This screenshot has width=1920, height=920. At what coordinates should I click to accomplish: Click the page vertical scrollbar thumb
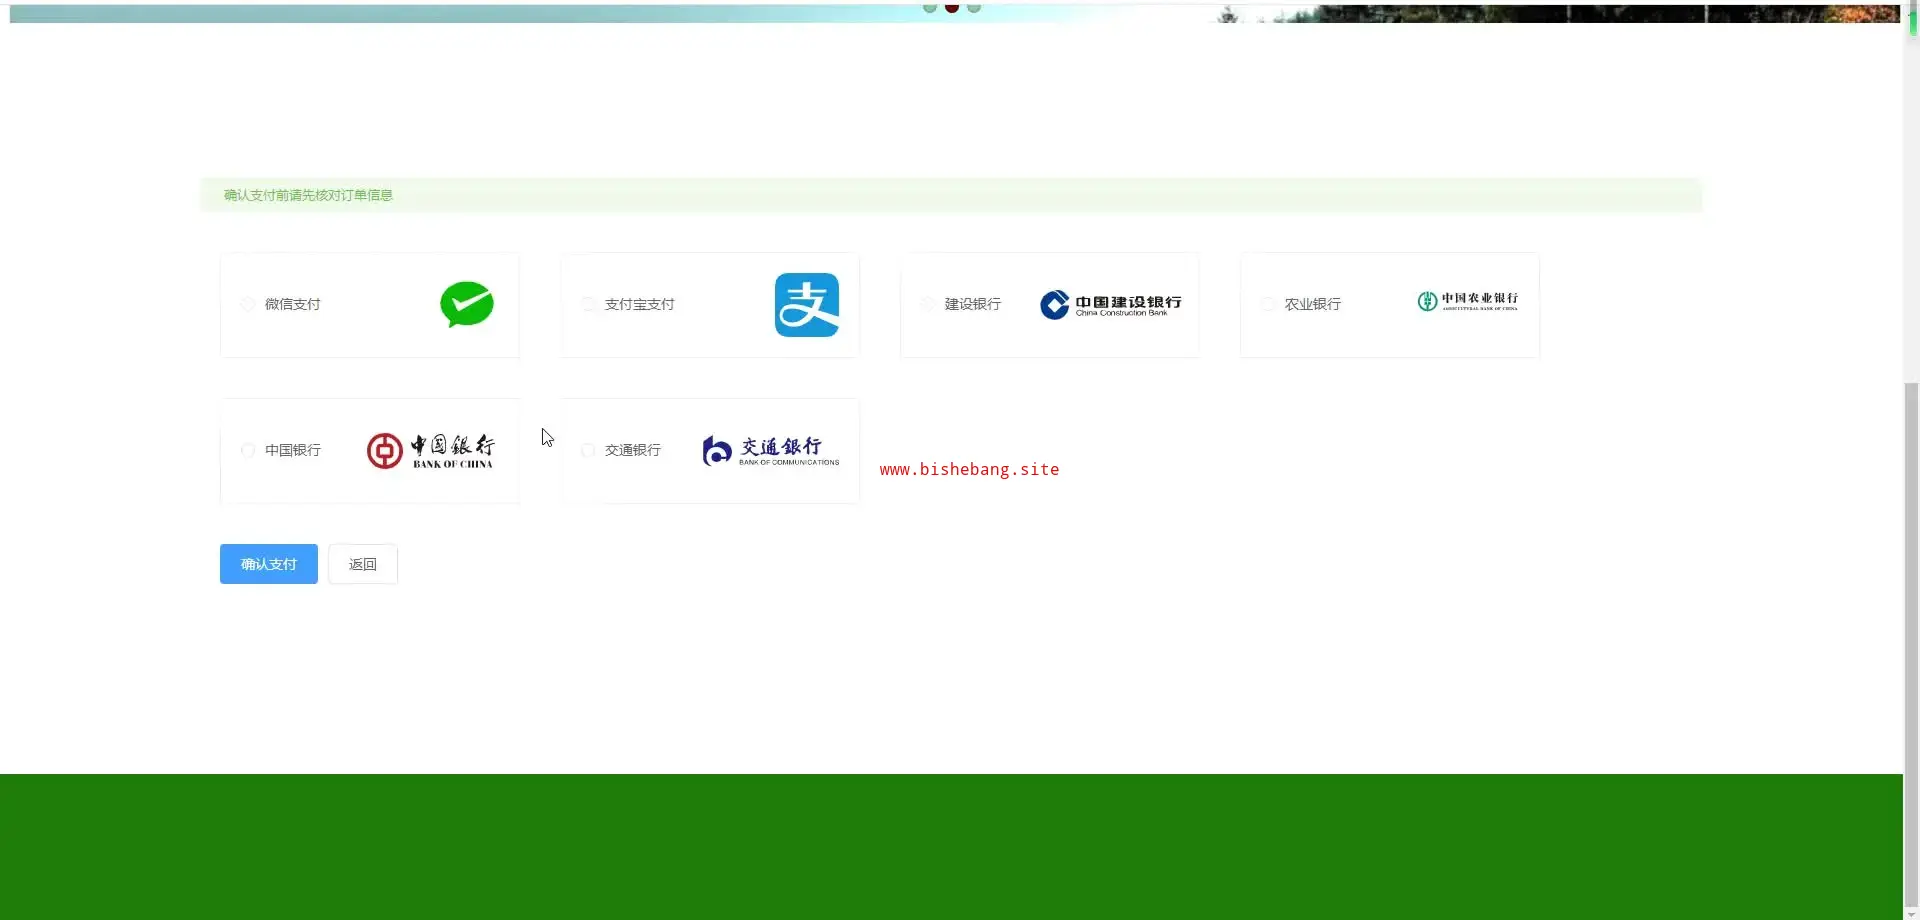point(1911,645)
